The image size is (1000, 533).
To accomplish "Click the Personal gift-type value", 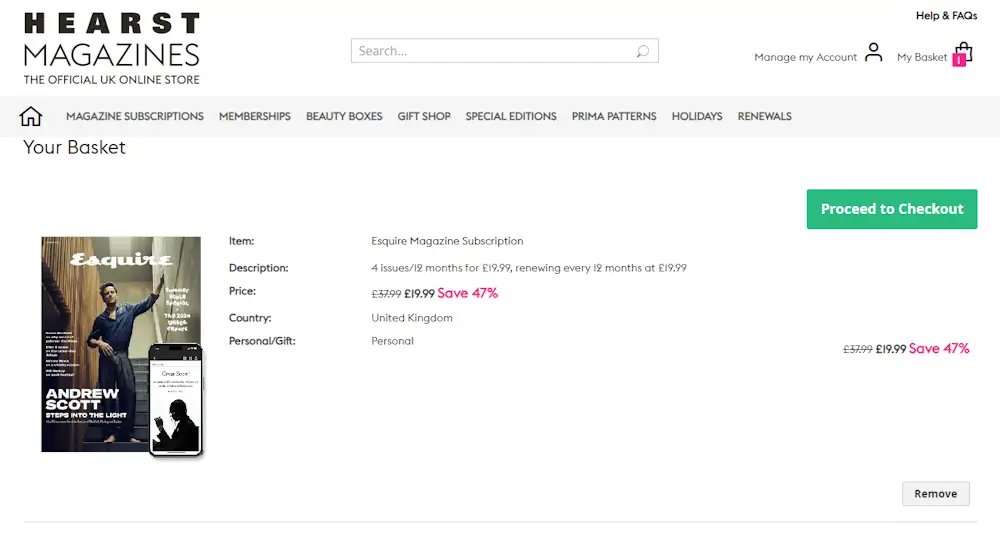I will (x=392, y=341).
